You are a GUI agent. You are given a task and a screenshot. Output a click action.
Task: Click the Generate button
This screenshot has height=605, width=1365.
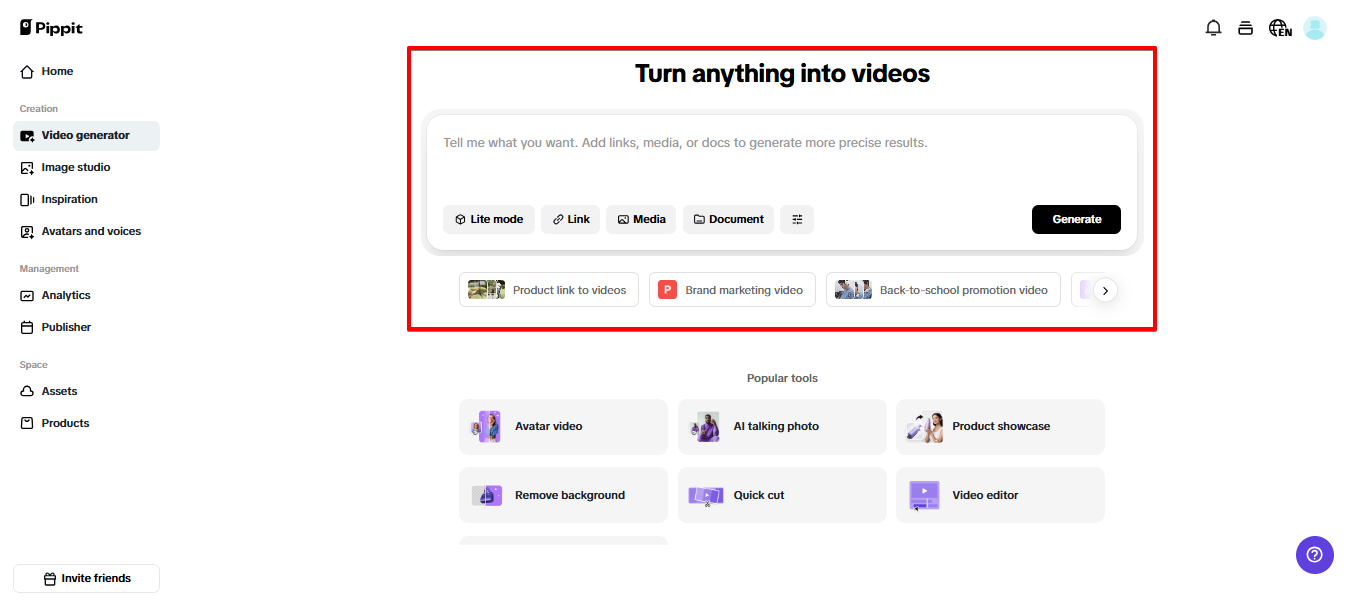tap(1076, 219)
